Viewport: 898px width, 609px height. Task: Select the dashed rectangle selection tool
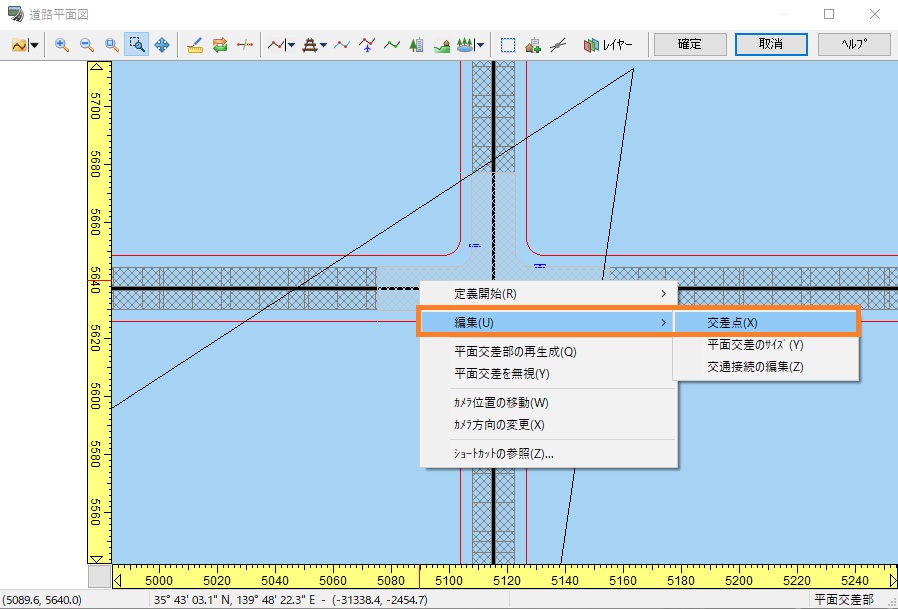pyautogui.click(x=508, y=45)
